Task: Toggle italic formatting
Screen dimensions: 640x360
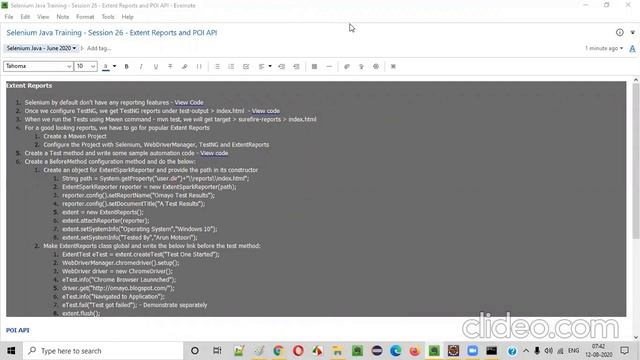Action: point(141,67)
